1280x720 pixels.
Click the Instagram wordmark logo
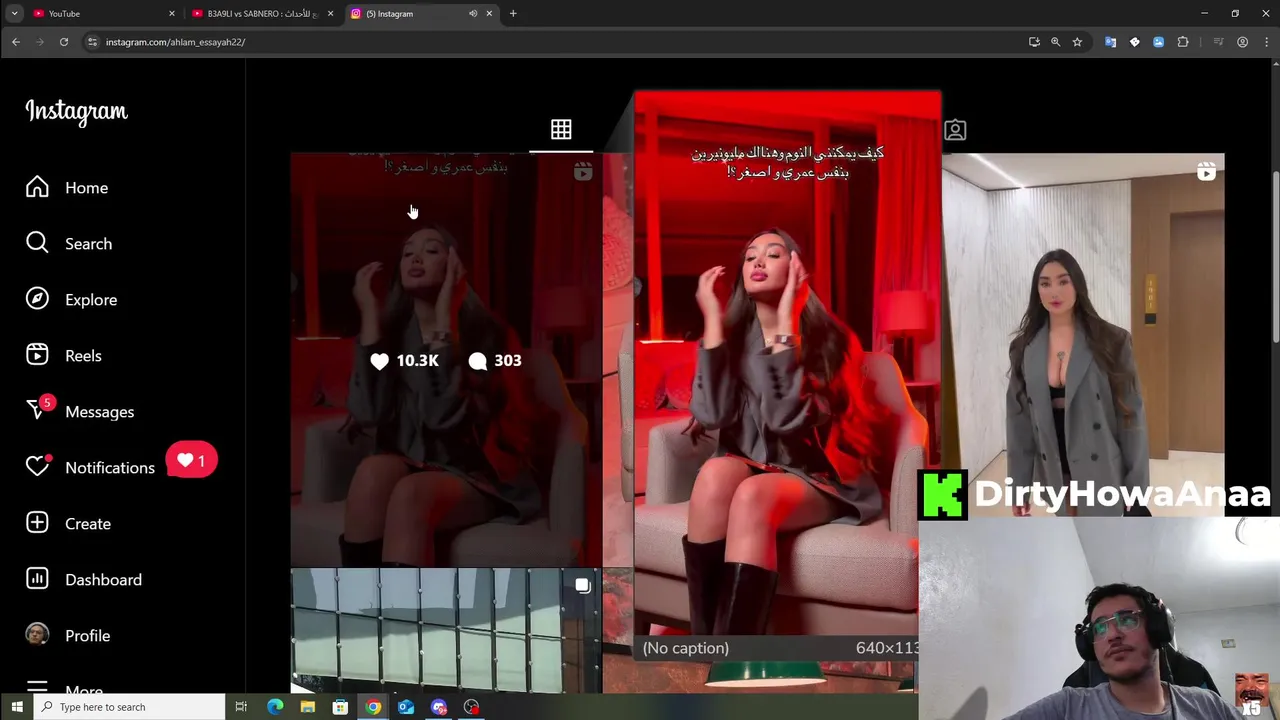click(x=77, y=112)
